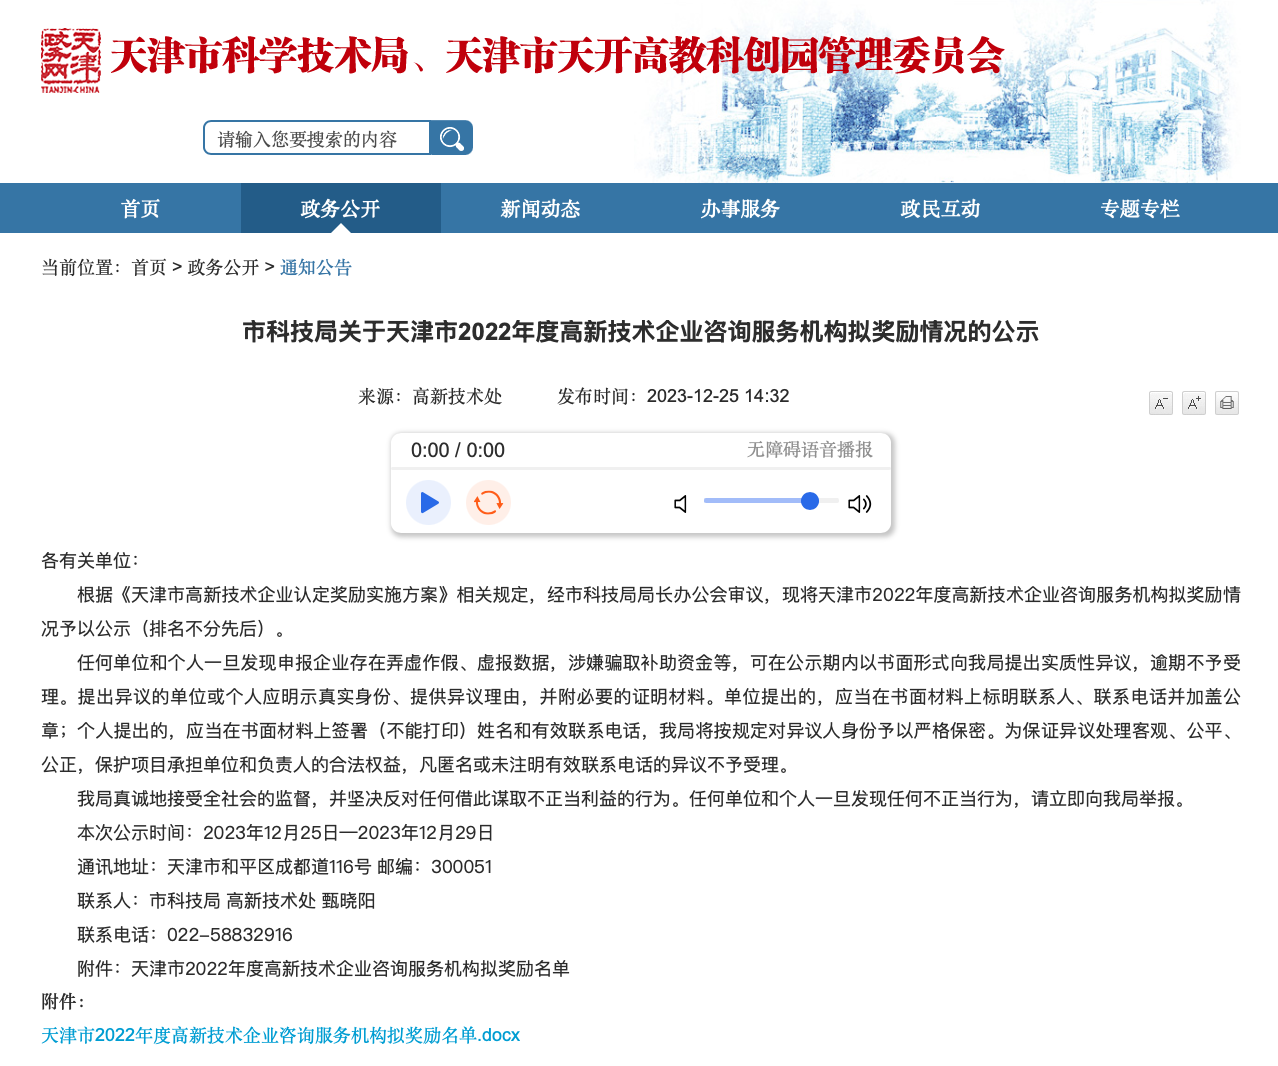This screenshot has width=1278, height=1066.
Task: Click 通知公告 breadcrumb link
Action: [316, 268]
